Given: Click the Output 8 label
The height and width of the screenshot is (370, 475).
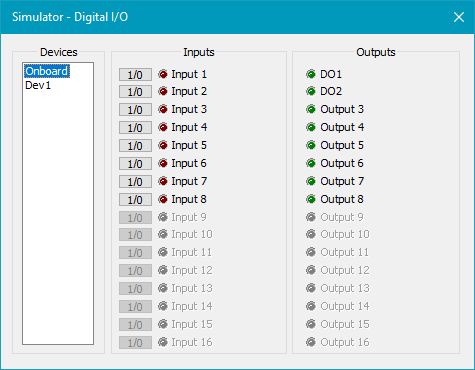Looking at the screenshot, I should point(342,199).
